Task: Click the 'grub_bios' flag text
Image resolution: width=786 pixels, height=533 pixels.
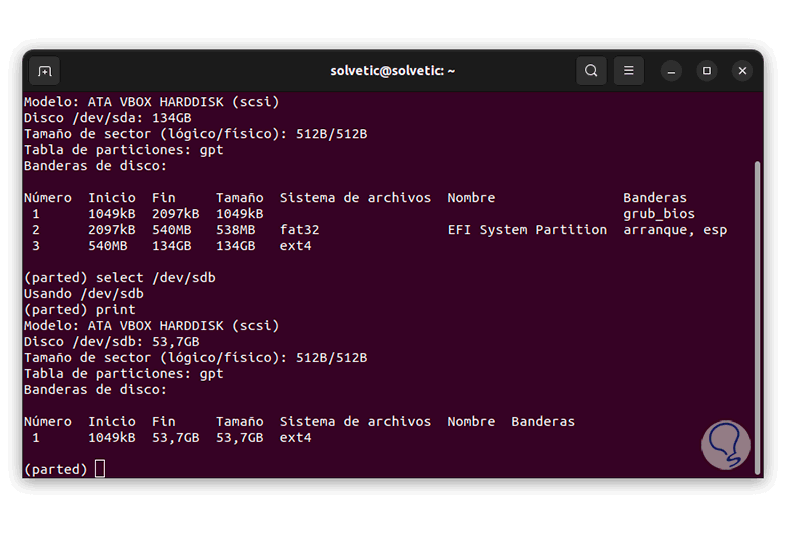Action: 658,214
